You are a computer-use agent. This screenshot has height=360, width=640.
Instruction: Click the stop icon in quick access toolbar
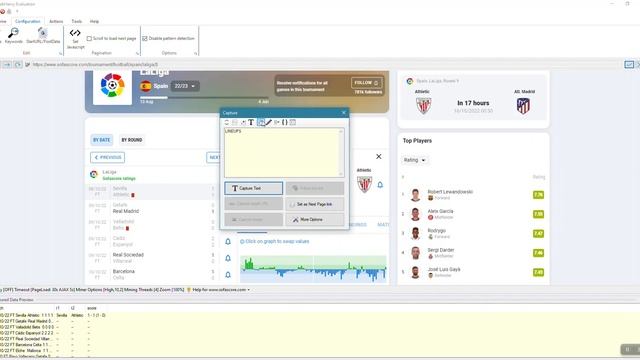coord(2,11)
